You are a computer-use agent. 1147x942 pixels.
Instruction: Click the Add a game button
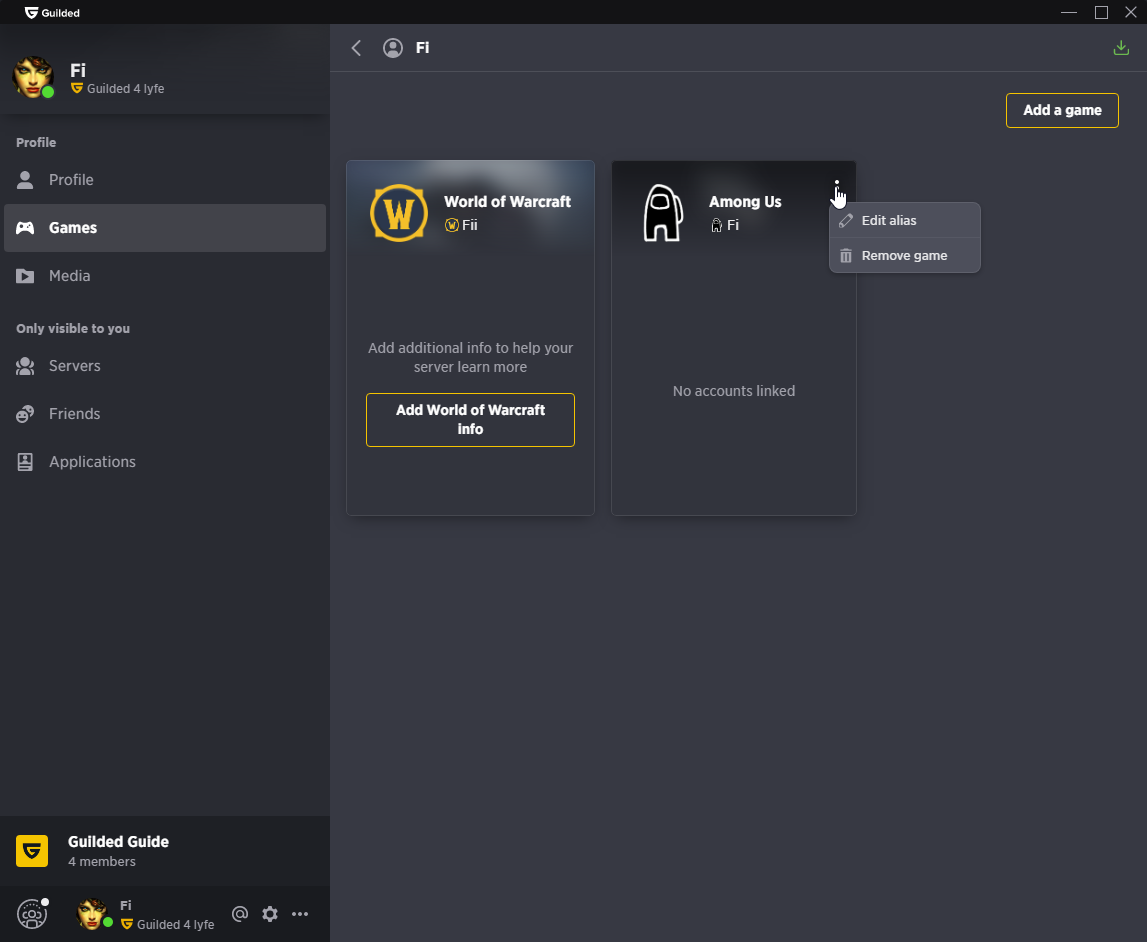click(1062, 110)
